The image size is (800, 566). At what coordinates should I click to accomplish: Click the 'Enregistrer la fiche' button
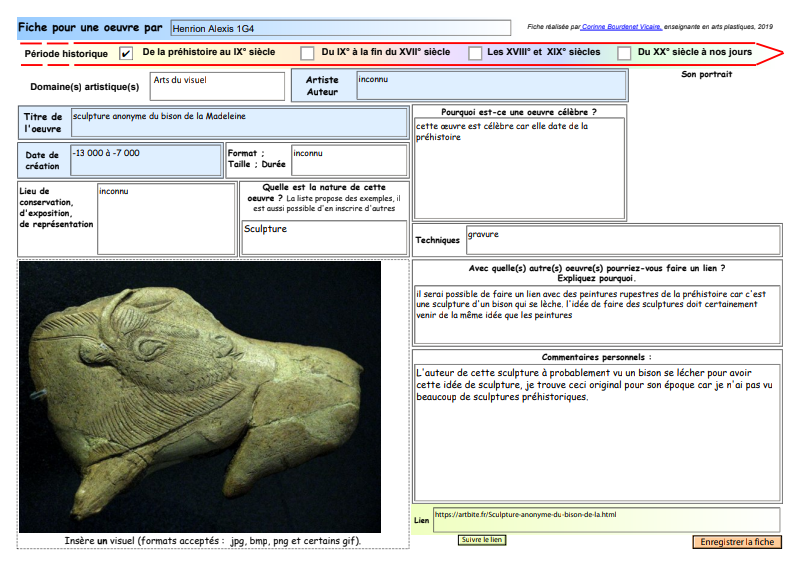tap(736, 542)
